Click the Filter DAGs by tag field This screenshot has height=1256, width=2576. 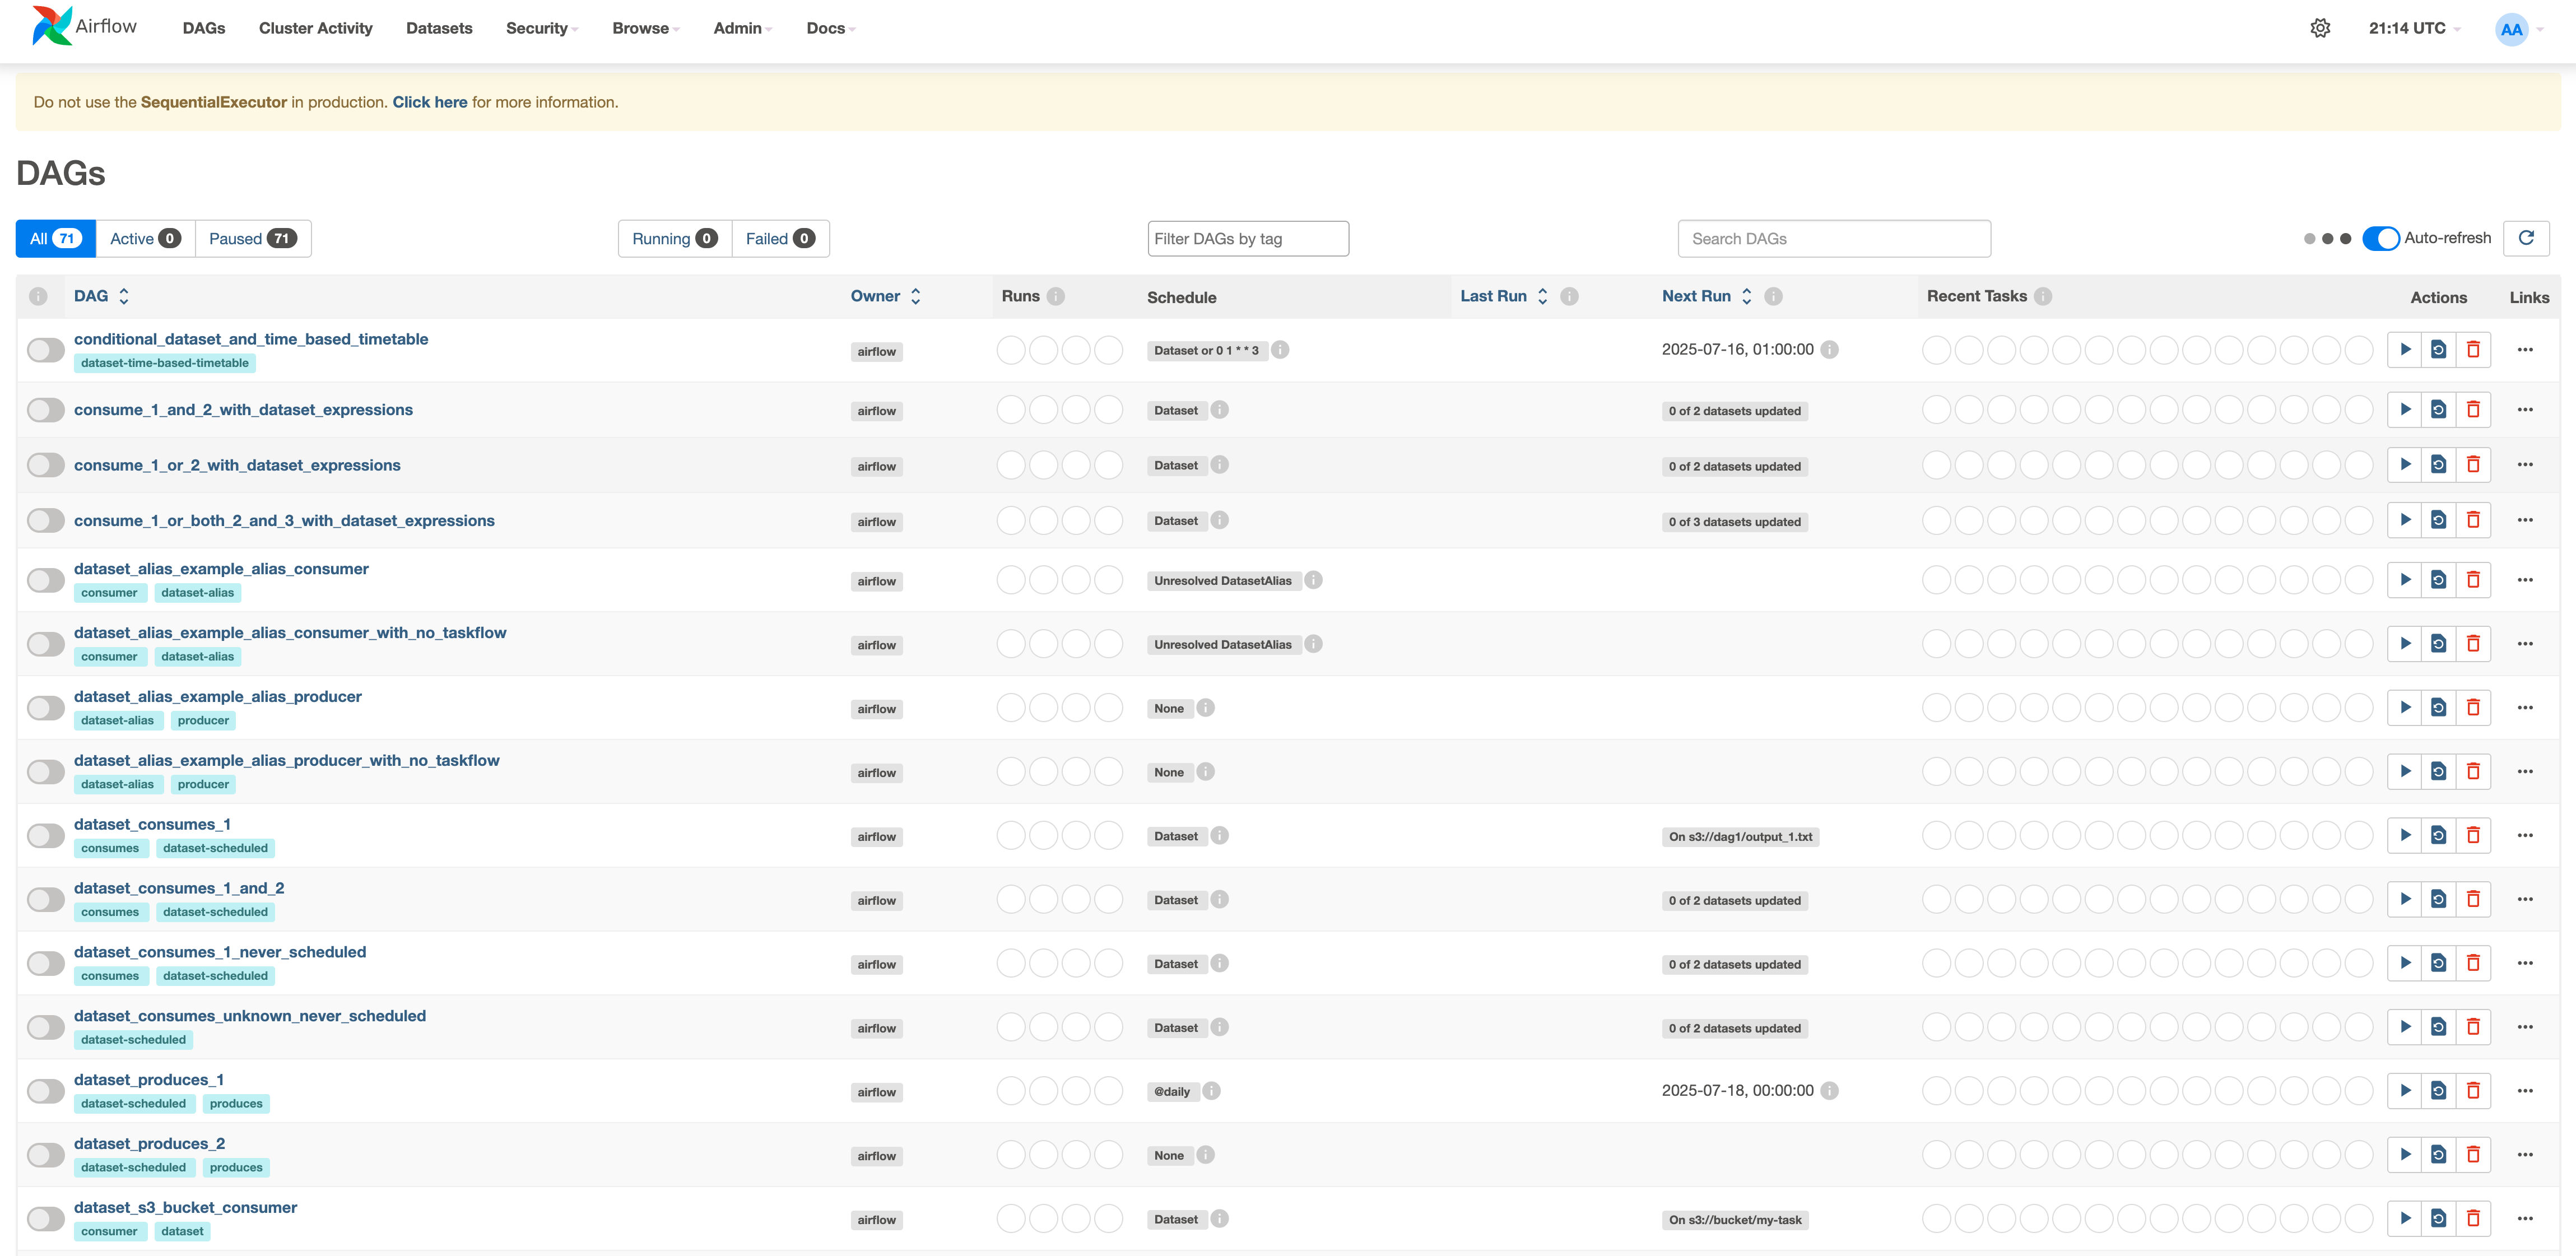1248,238
